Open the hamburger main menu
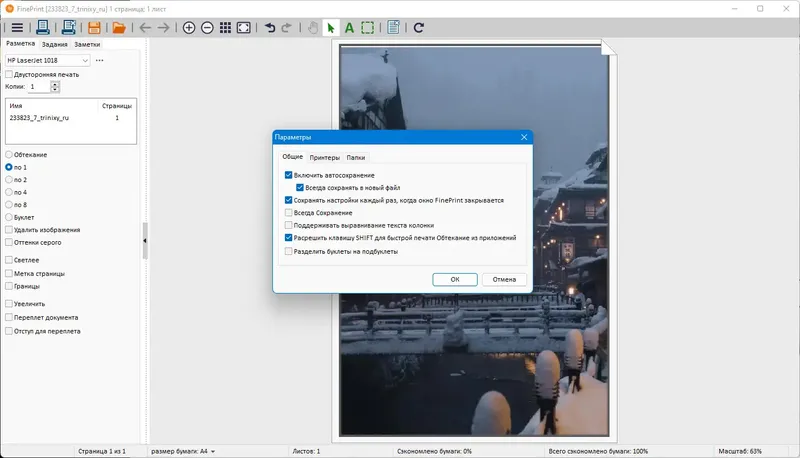The image size is (800, 458). pos(17,28)
